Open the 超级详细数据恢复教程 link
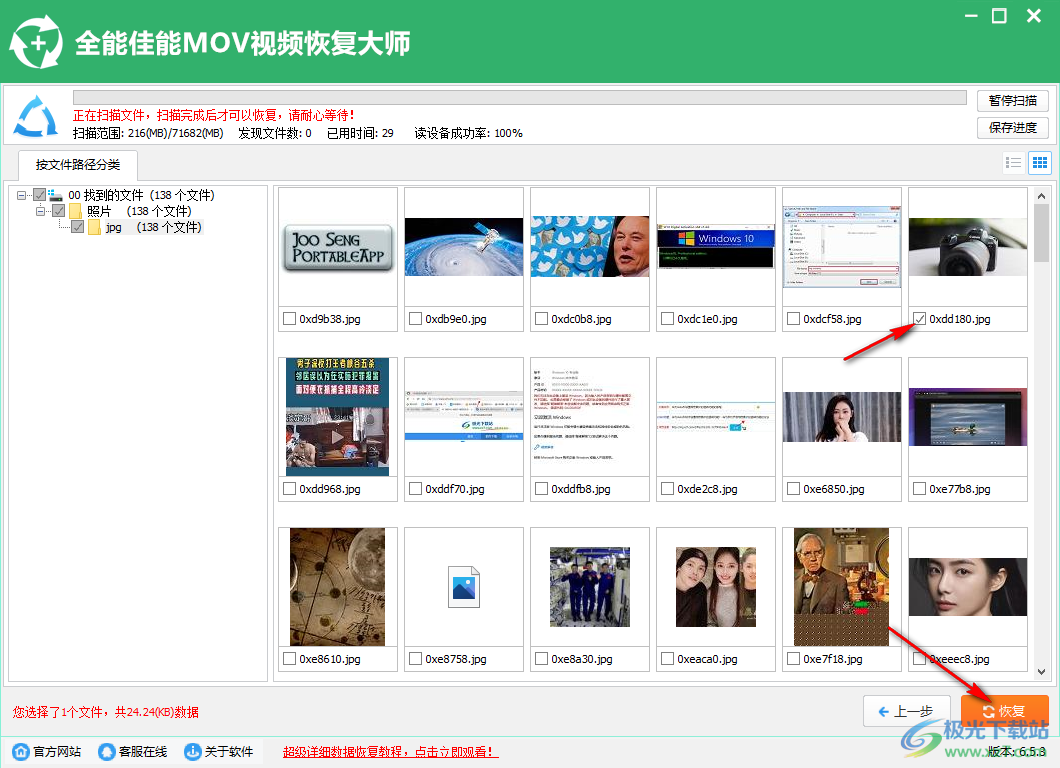The width and height of the screenshot is (1060, 768). pos(390,752)
